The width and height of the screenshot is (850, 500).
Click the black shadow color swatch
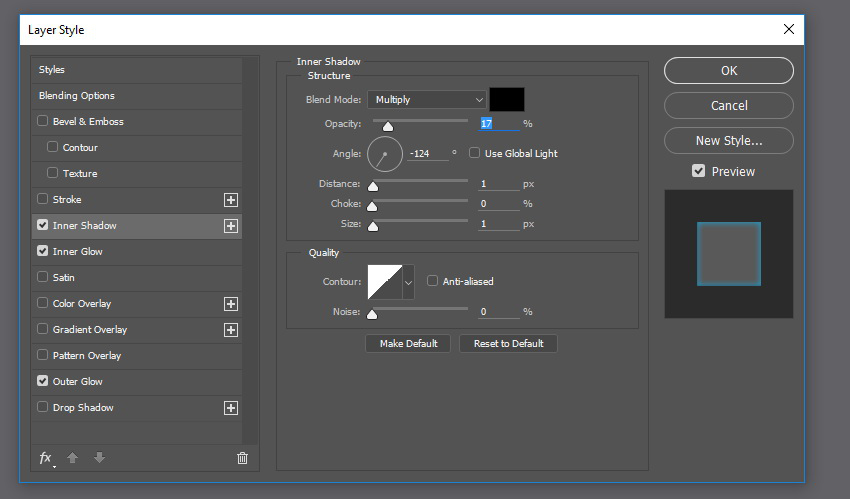507,100
